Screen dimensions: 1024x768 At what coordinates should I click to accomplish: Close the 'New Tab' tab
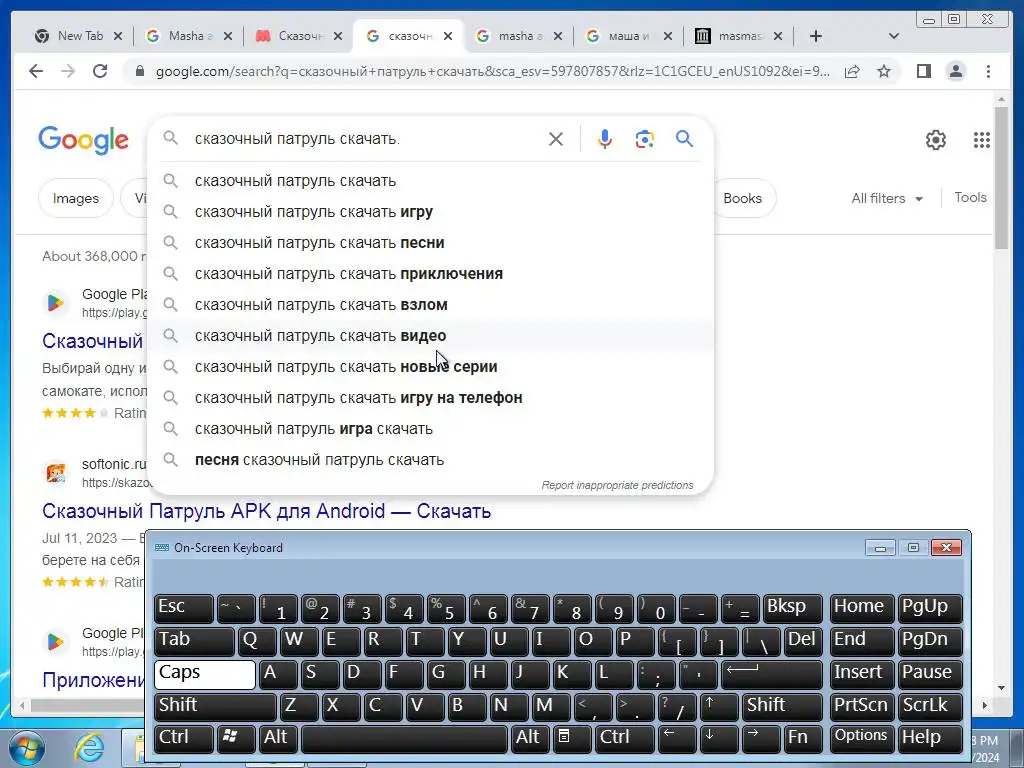(118, 37)
